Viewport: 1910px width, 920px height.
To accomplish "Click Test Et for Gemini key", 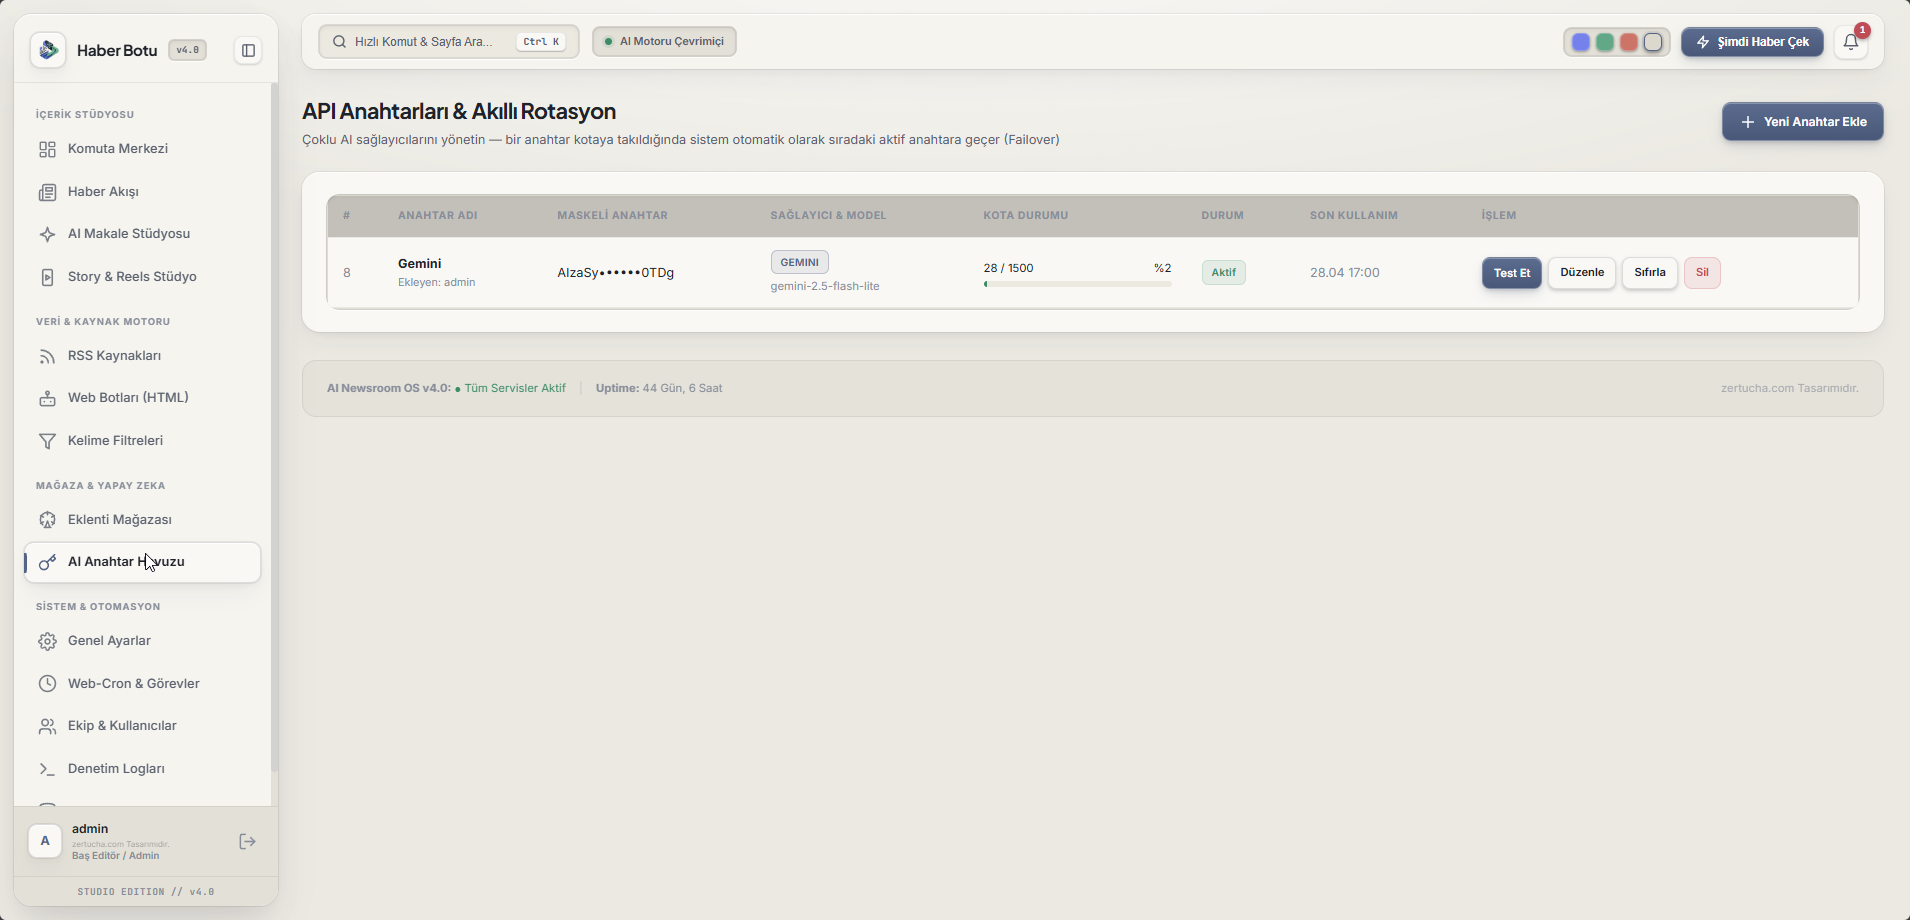I will [x=1512, y=273].
